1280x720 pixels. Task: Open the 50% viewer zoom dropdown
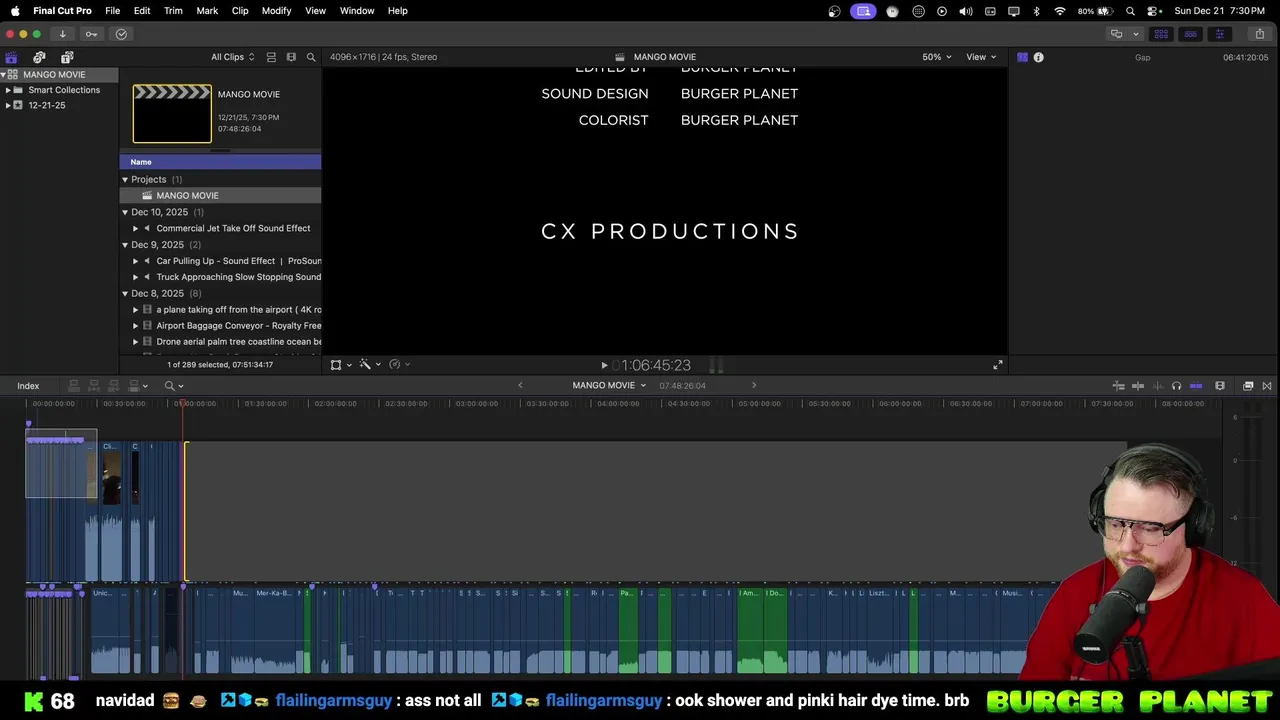(936, 57)
